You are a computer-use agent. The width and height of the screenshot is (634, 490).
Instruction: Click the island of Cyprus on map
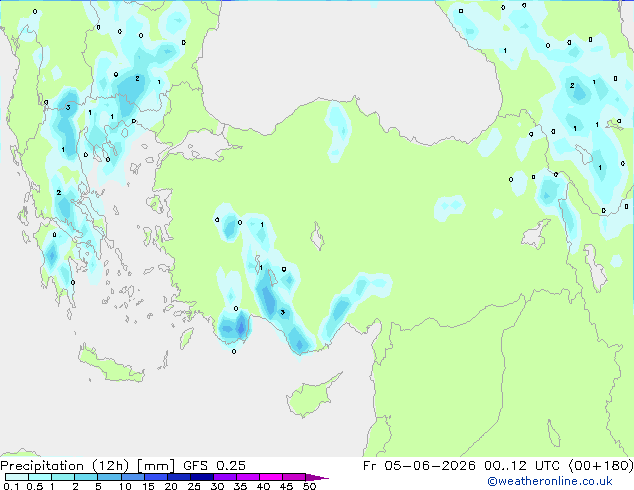[x=309, y=396]
